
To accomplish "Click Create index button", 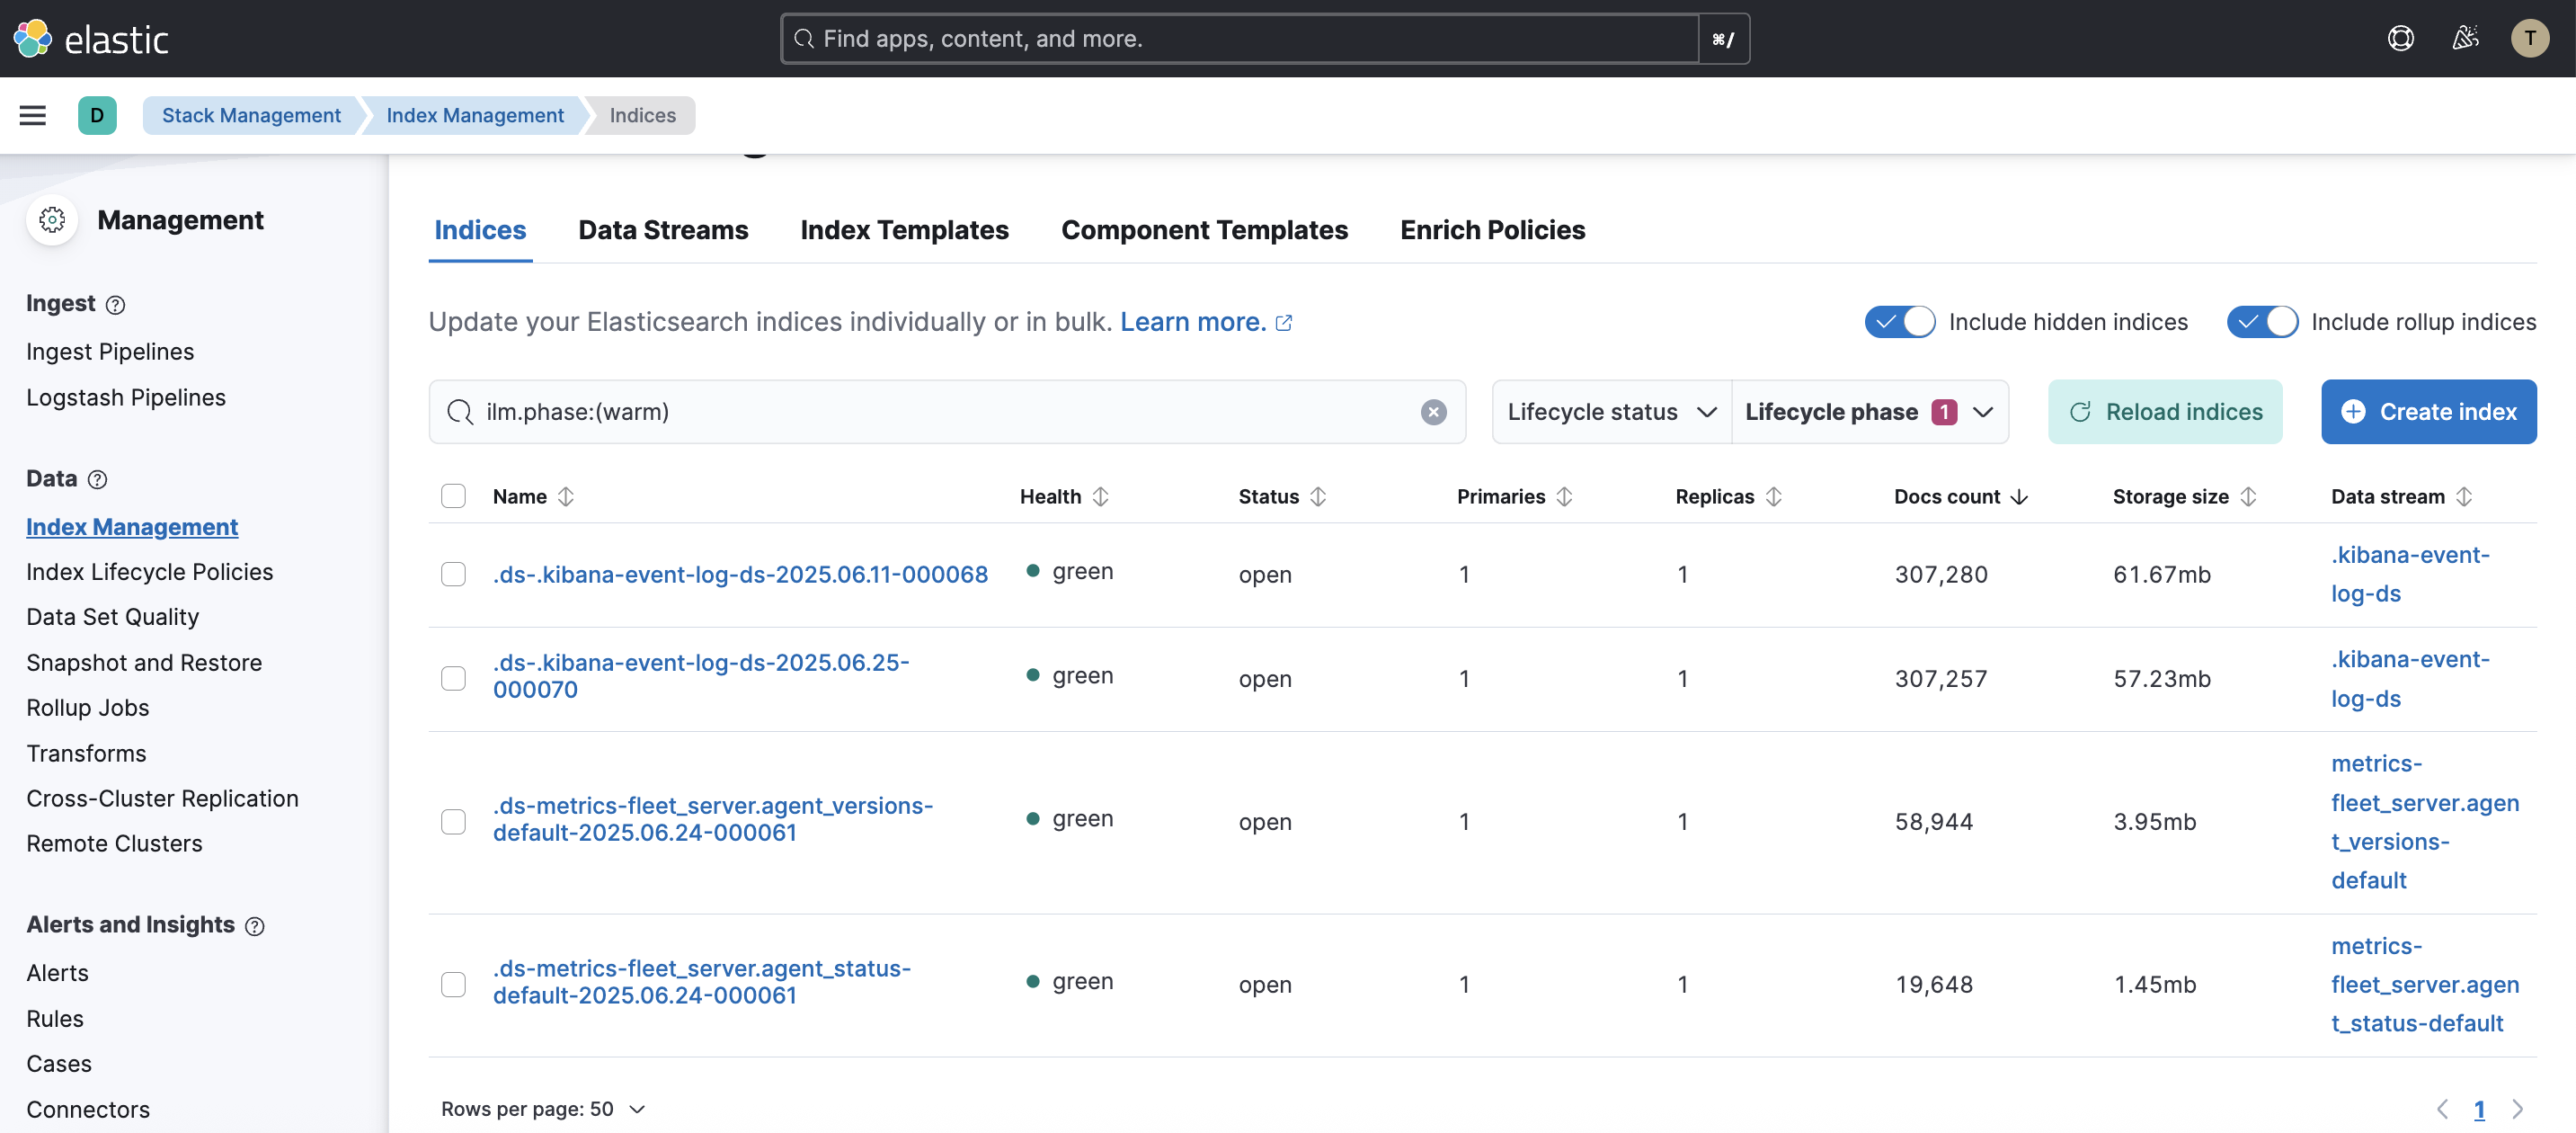I will tap(2428, 412).
